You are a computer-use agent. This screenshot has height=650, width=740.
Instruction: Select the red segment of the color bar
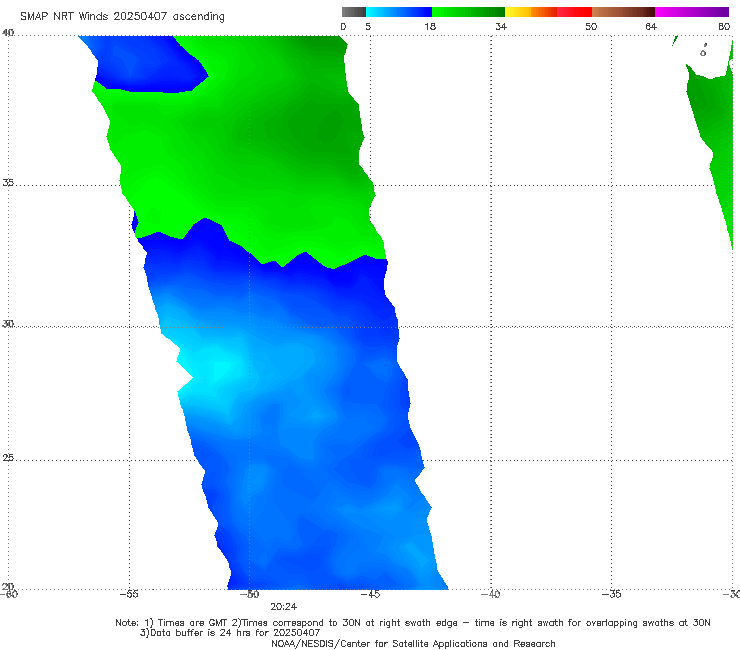(574, 12)
